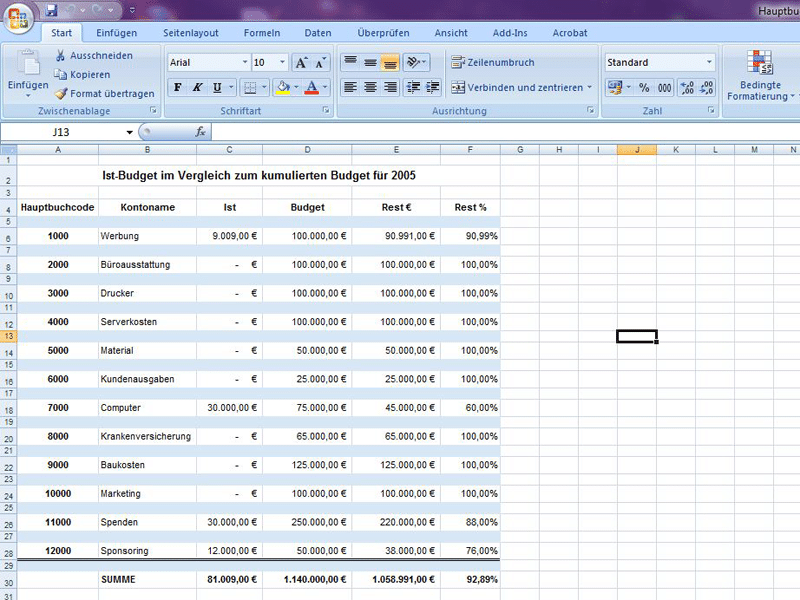Apply percent style format

click(644, 88)
